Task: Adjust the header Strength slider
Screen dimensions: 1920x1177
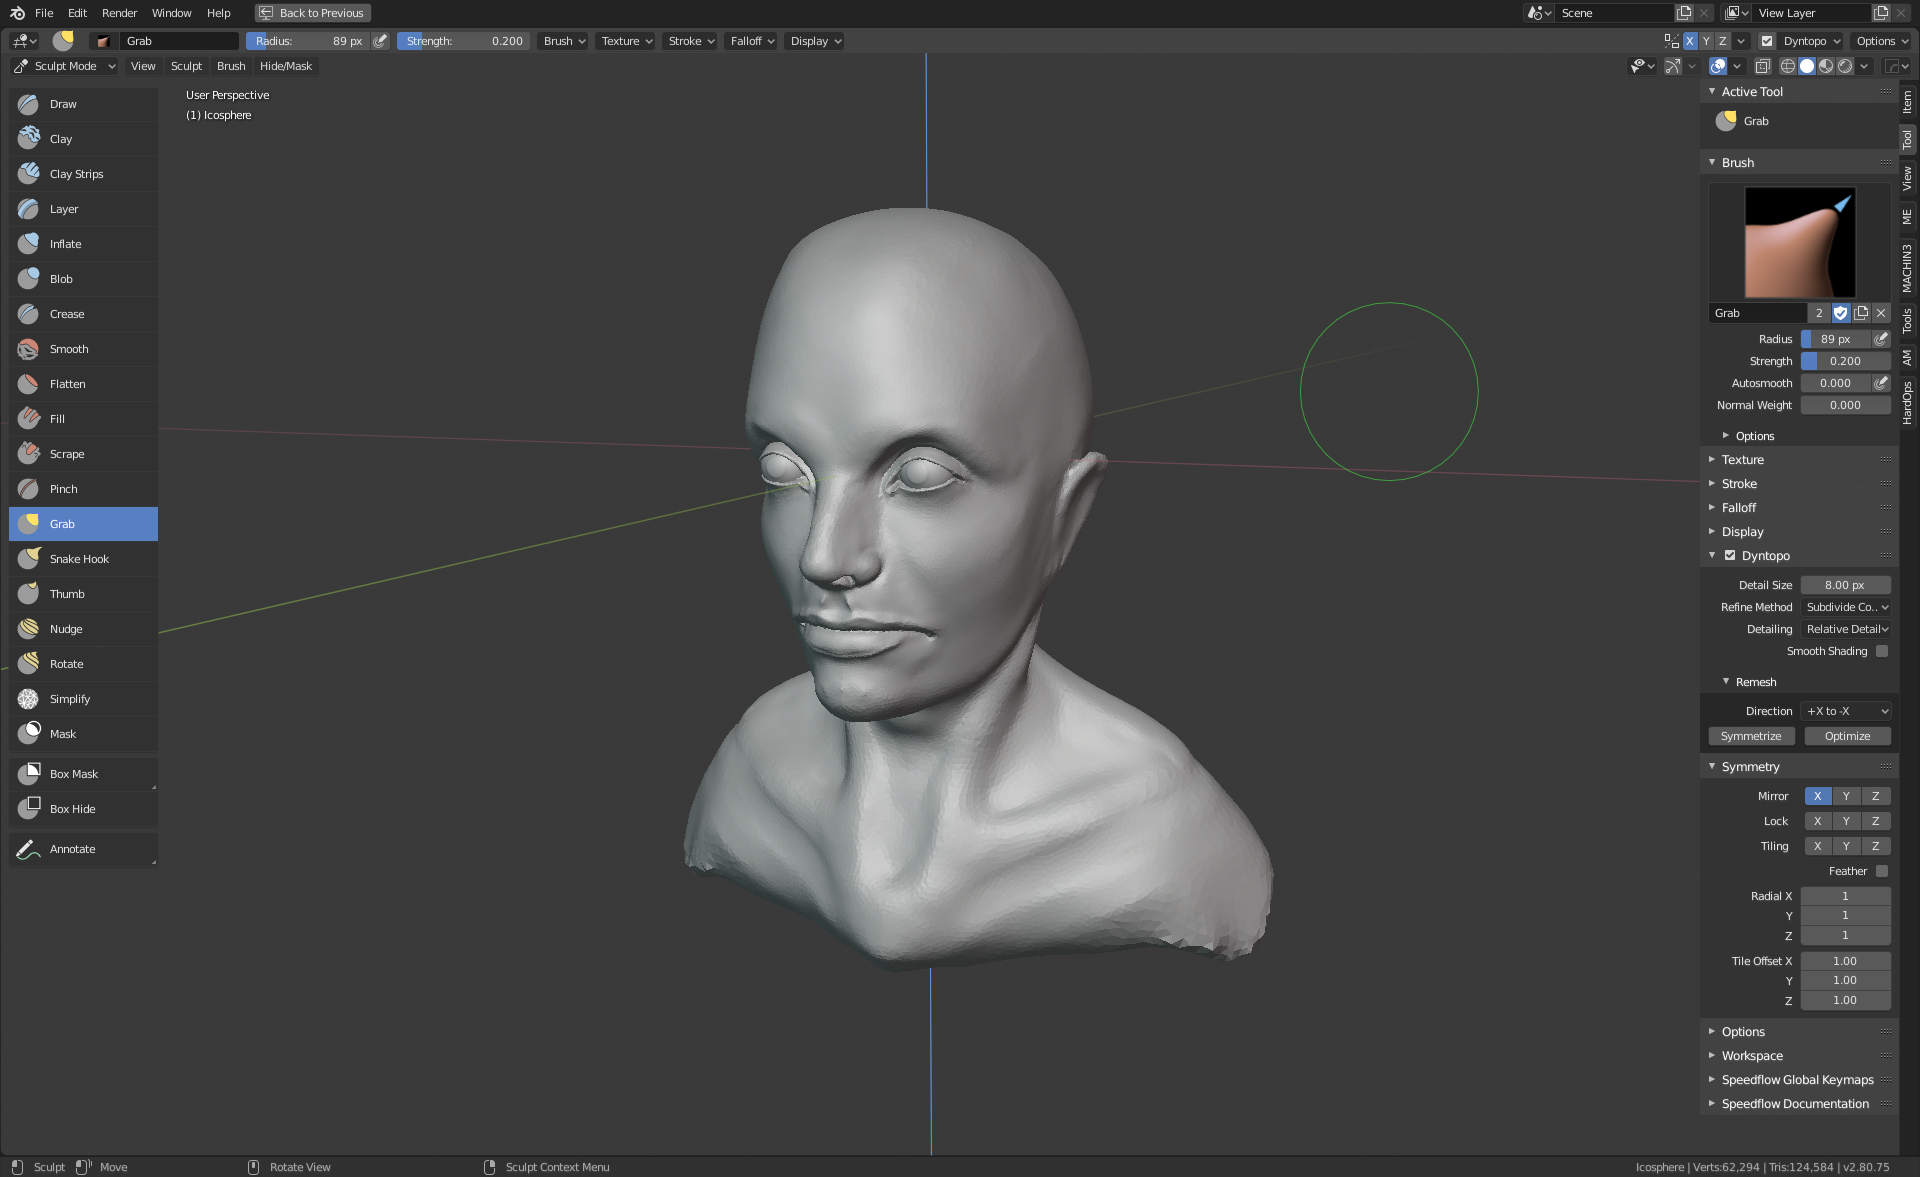Action: tap(464, 41)
